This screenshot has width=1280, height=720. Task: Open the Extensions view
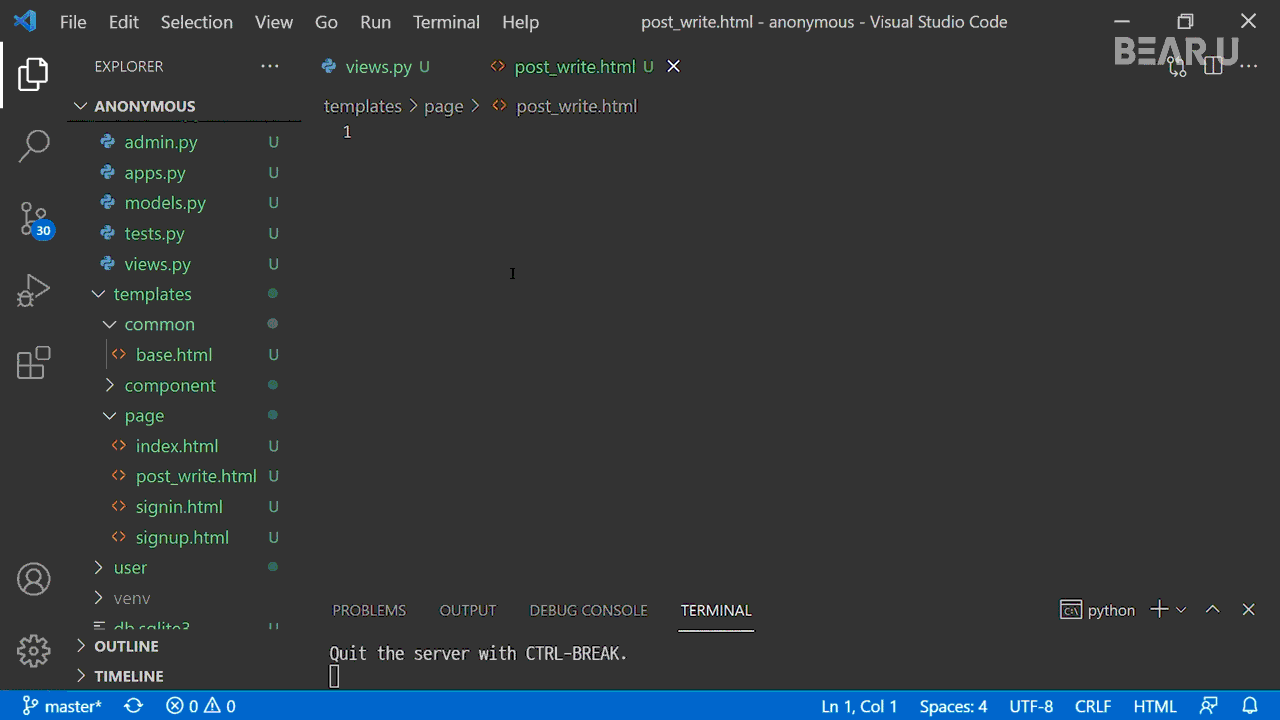pyautogui.click(x=33, y=363)
